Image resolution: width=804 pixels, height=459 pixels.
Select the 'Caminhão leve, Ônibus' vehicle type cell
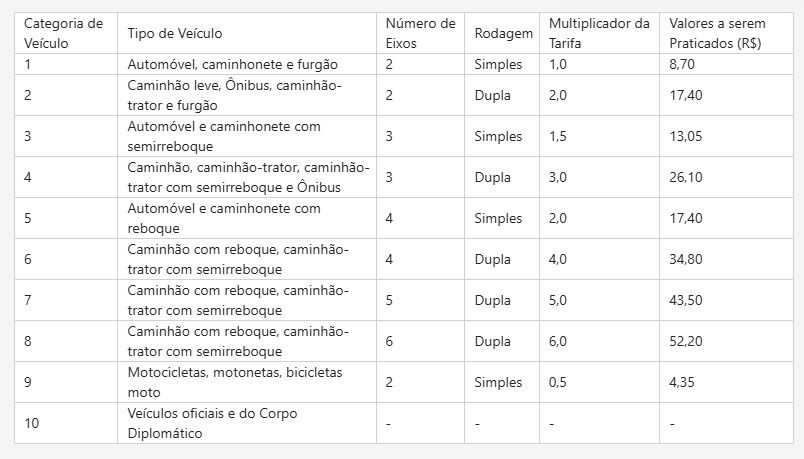point(234,95)
